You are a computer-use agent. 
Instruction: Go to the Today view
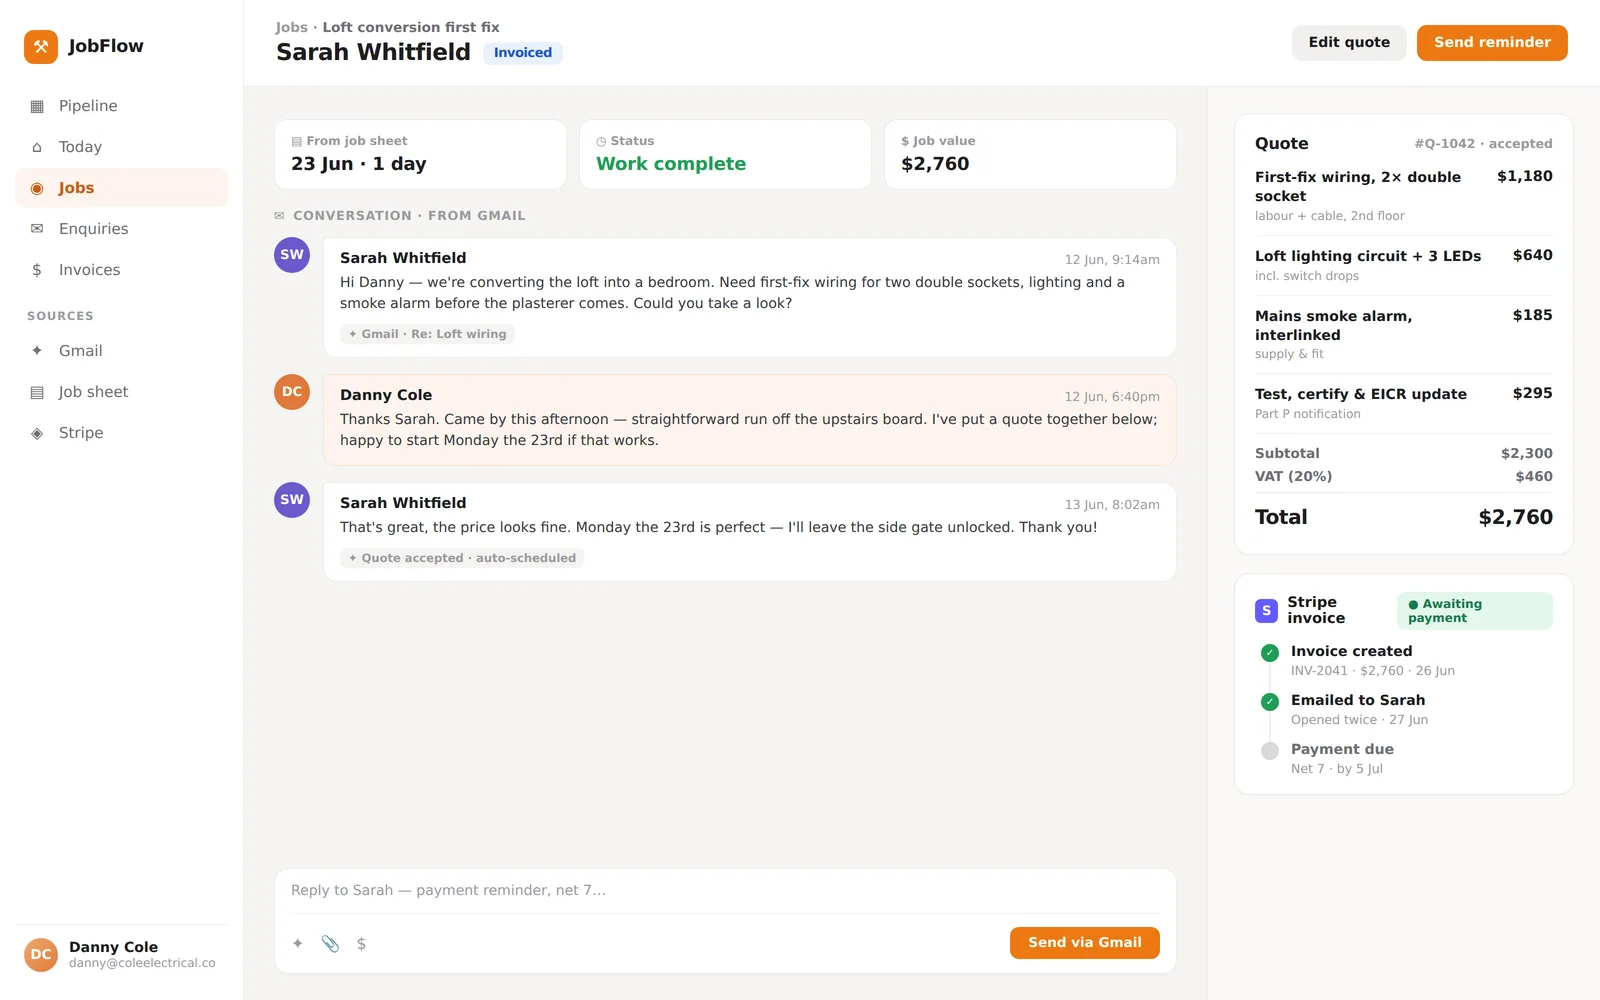pos(122,147)
